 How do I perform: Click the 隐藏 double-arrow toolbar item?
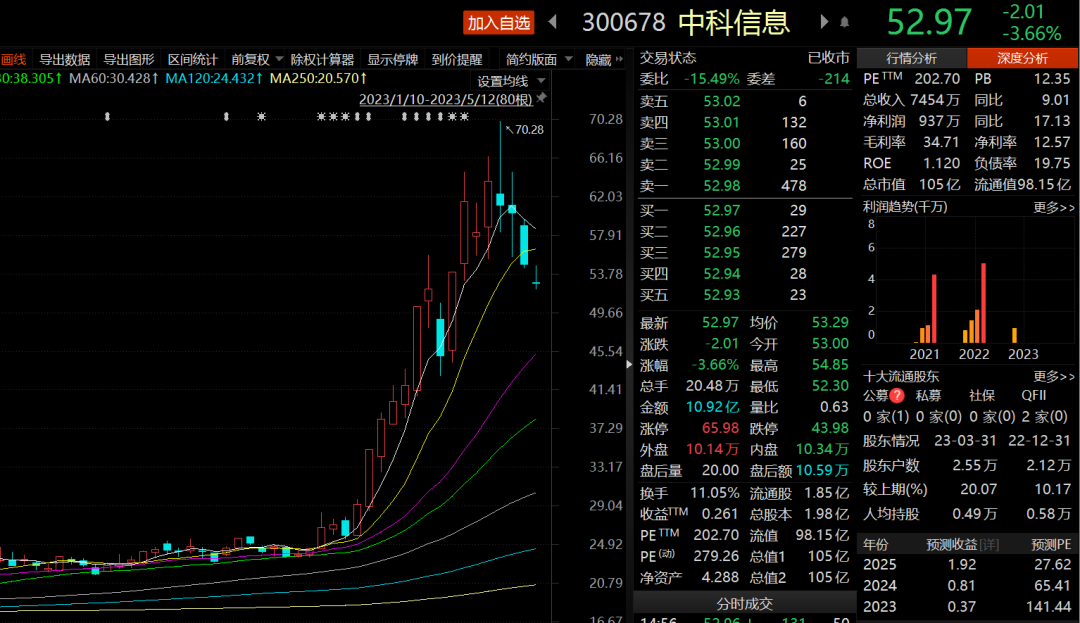tap(603, 60)
